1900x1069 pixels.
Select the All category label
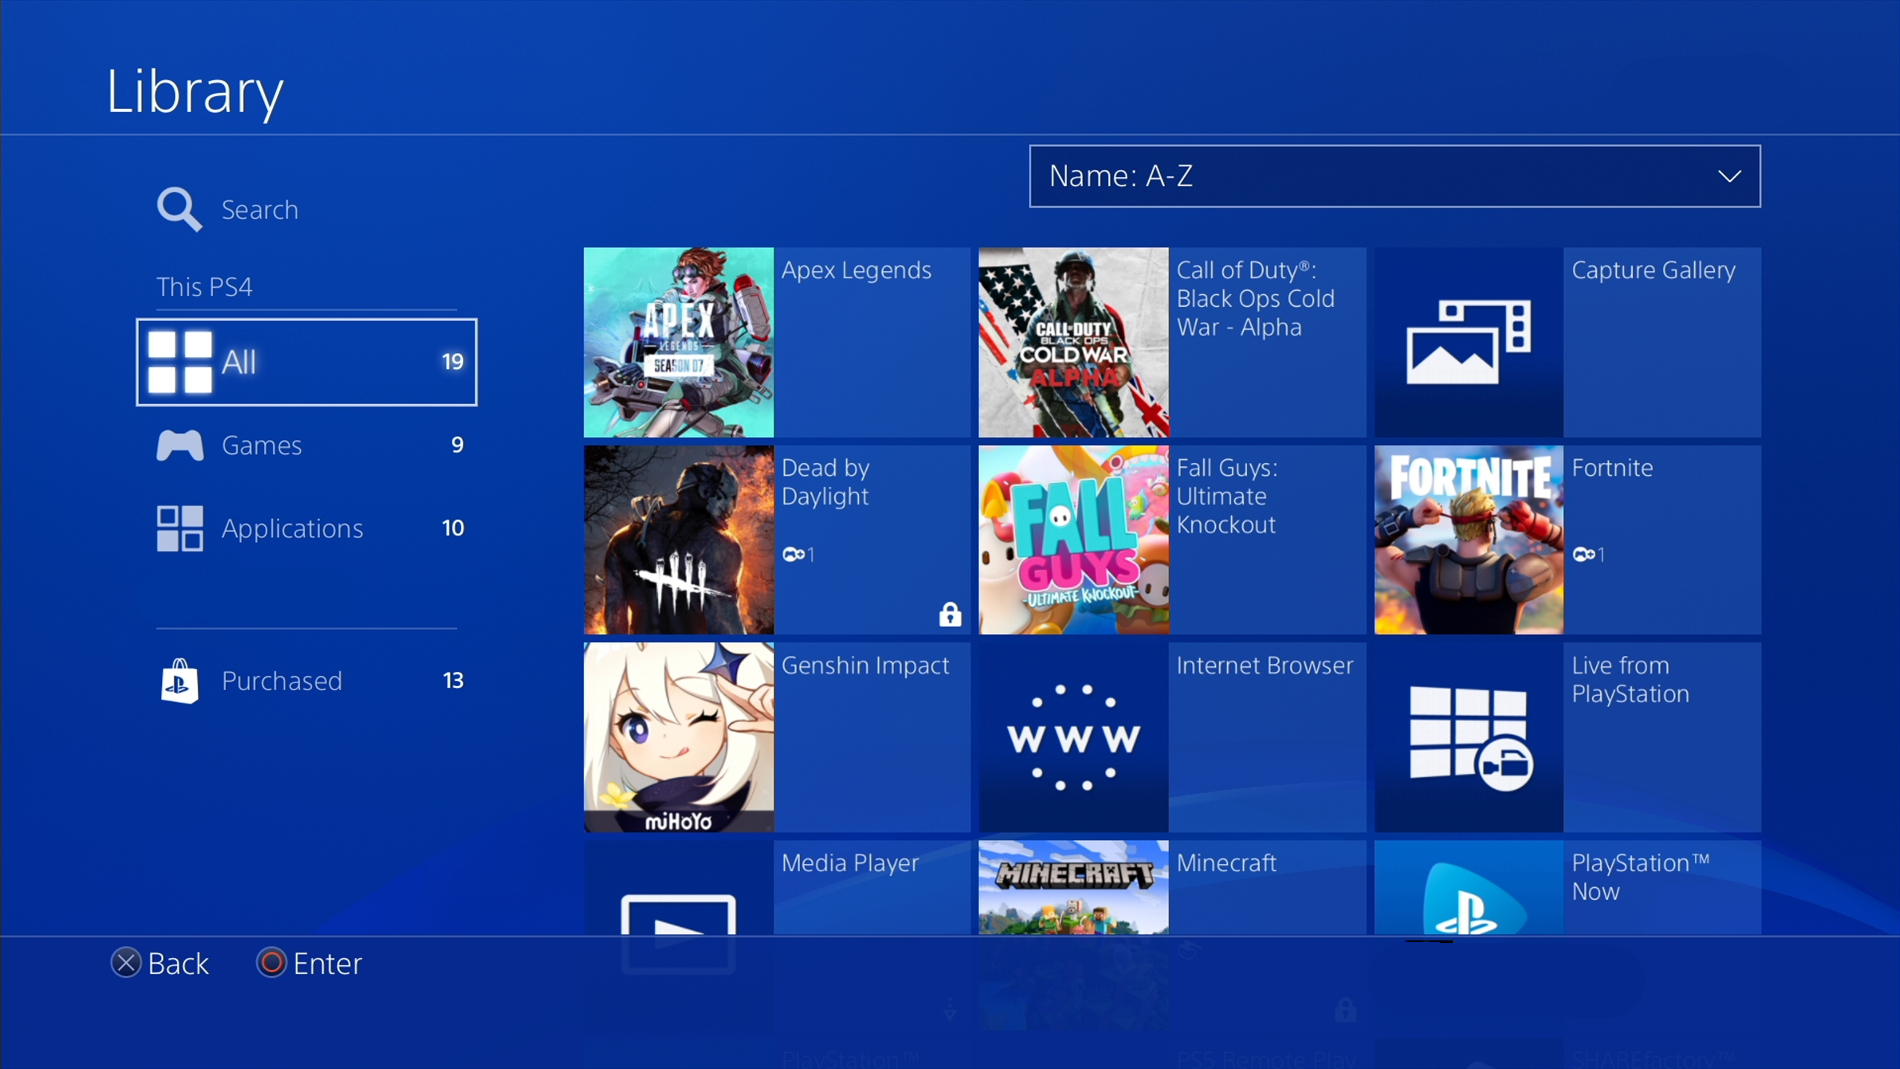239,362
